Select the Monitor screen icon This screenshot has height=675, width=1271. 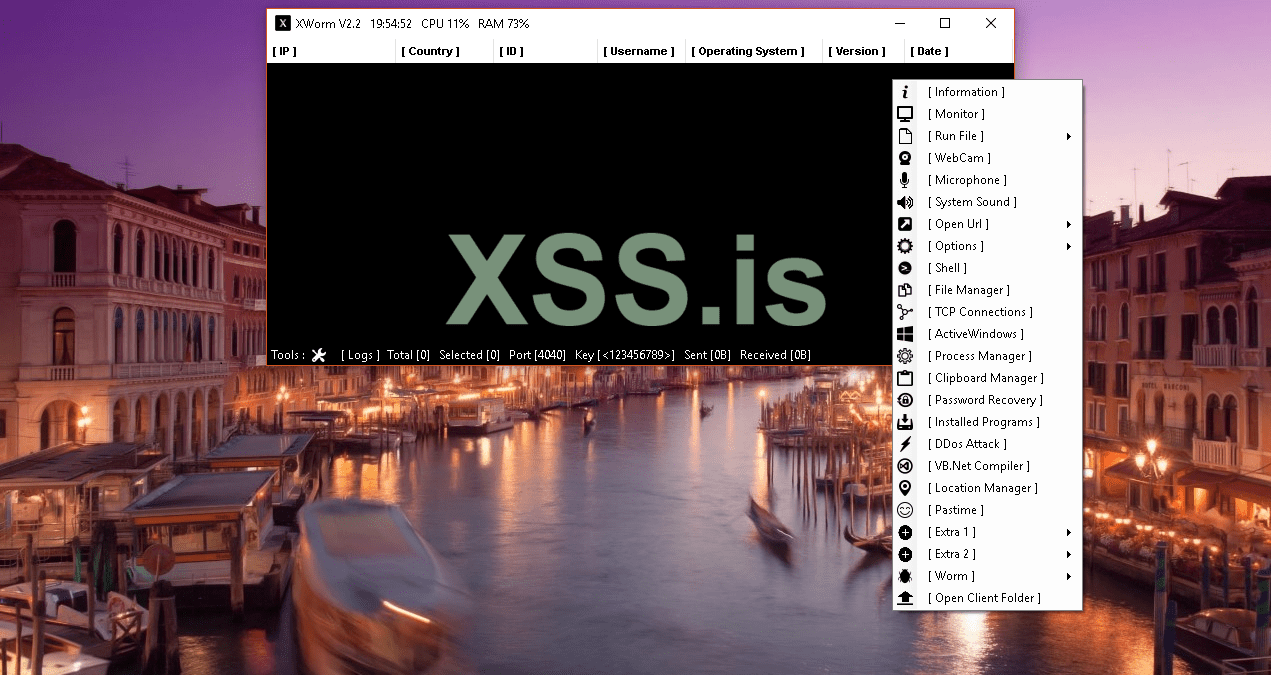pyautogui.click(x=905, y=114)
